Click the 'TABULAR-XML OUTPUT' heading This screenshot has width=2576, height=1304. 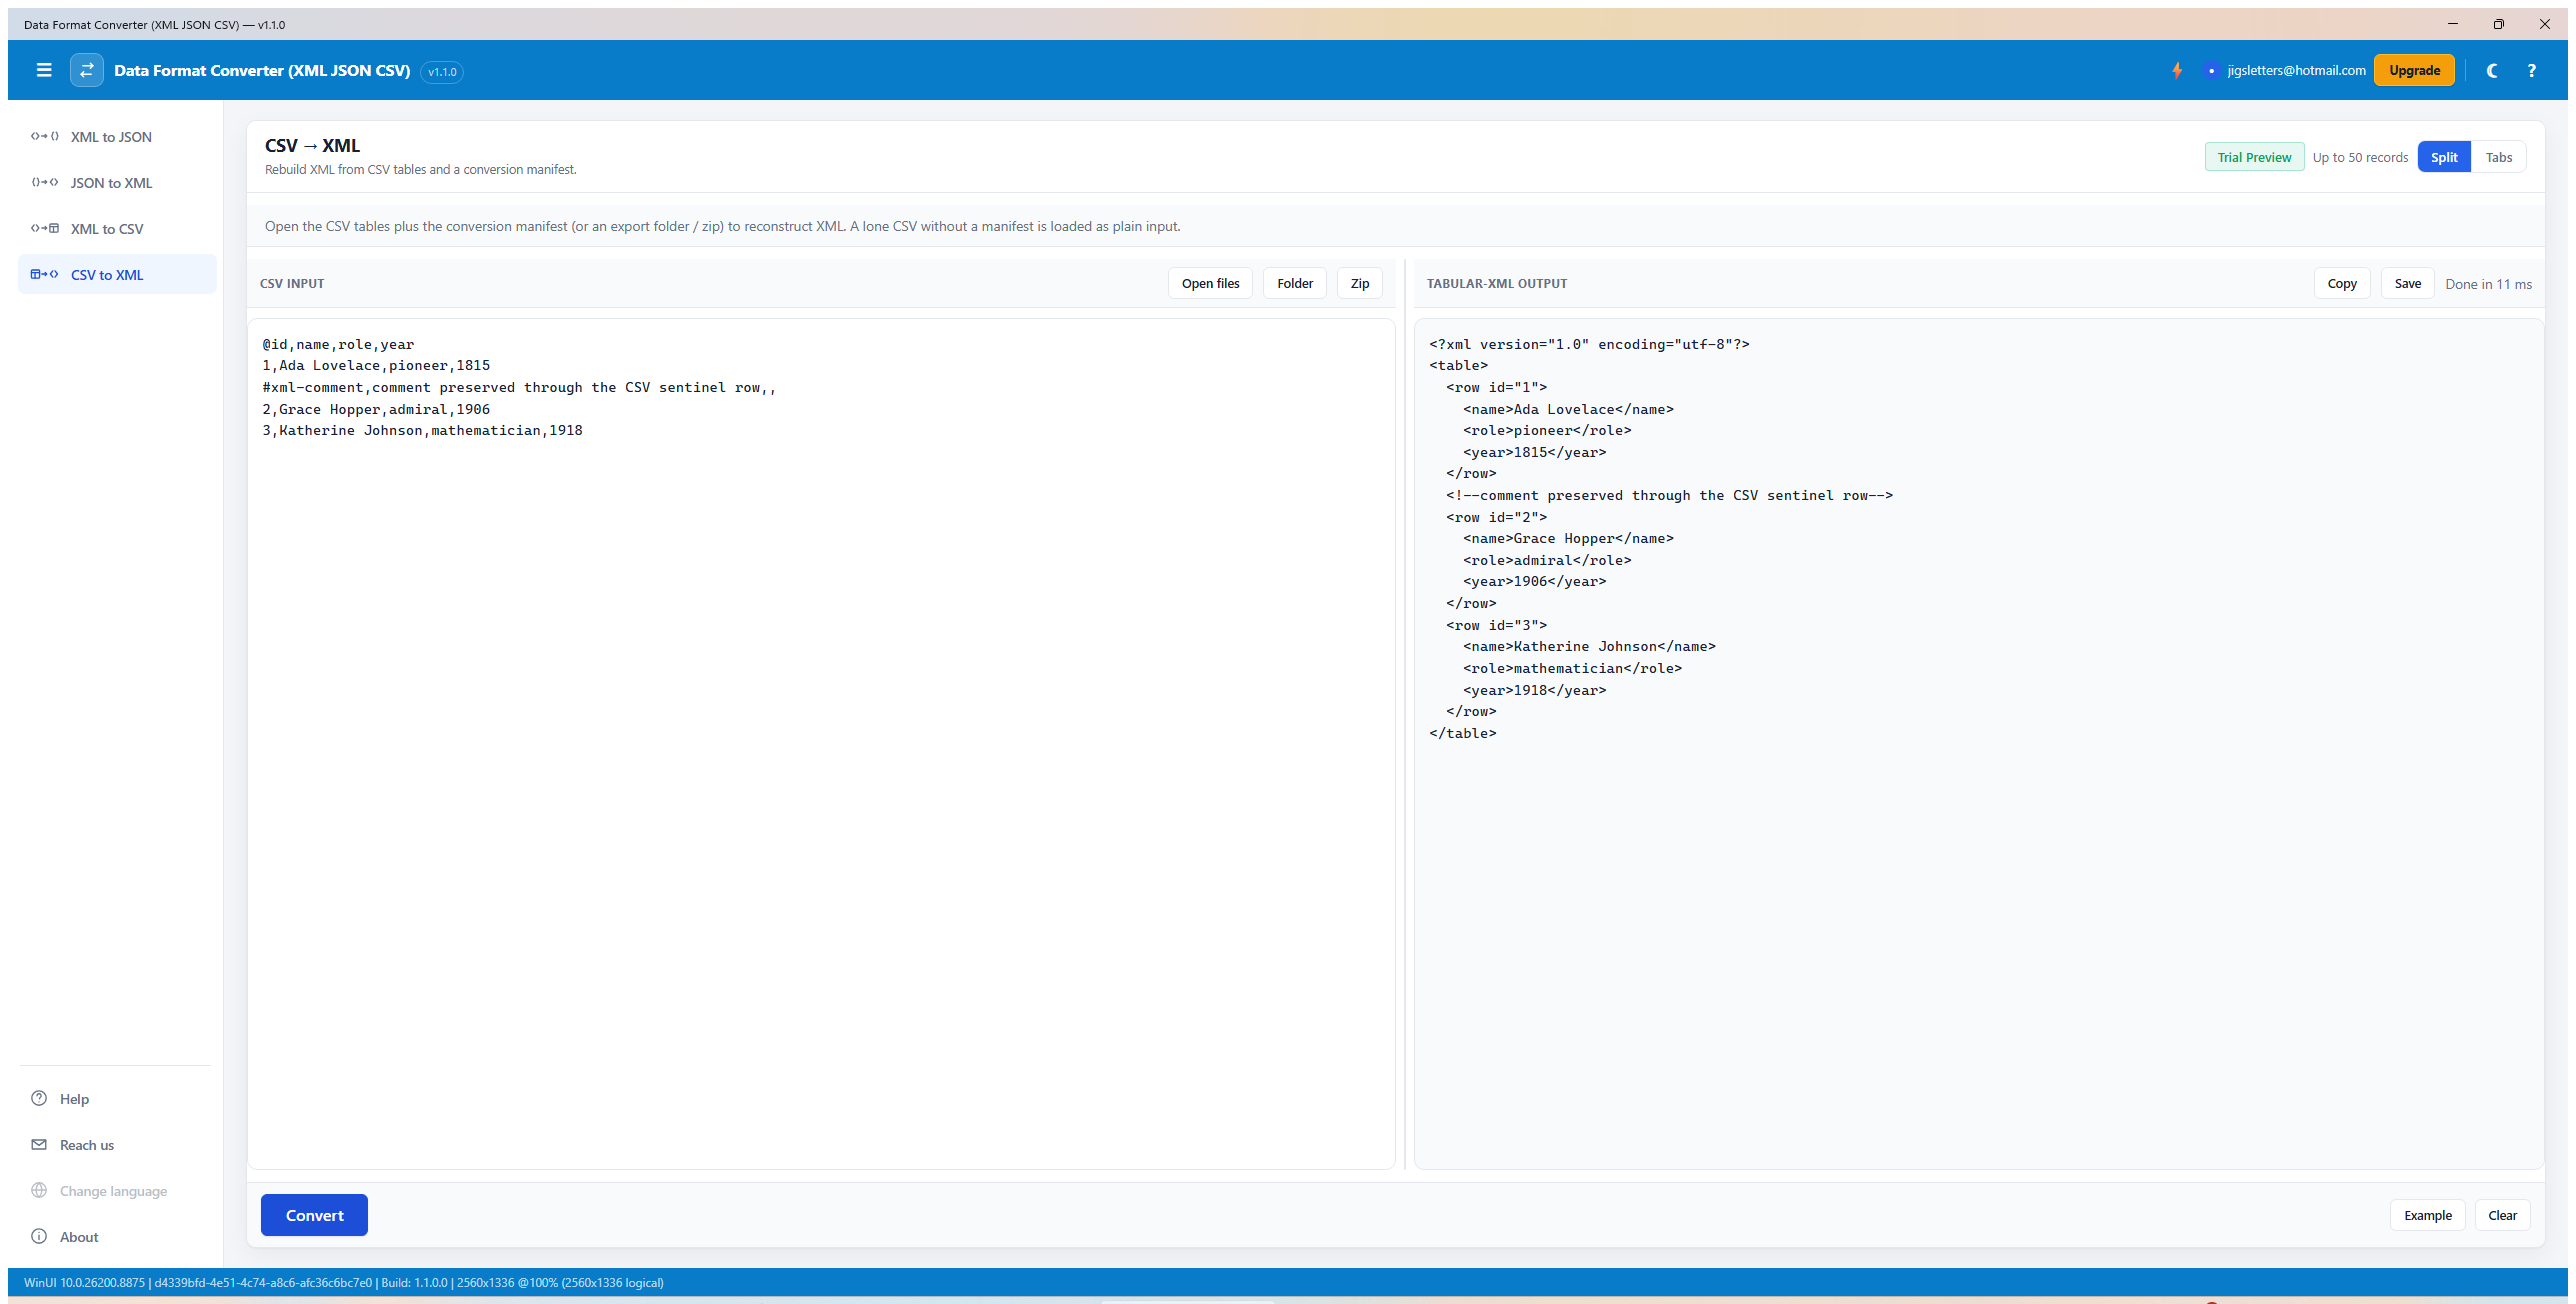pyautogui.click(x=1496, y=284)
